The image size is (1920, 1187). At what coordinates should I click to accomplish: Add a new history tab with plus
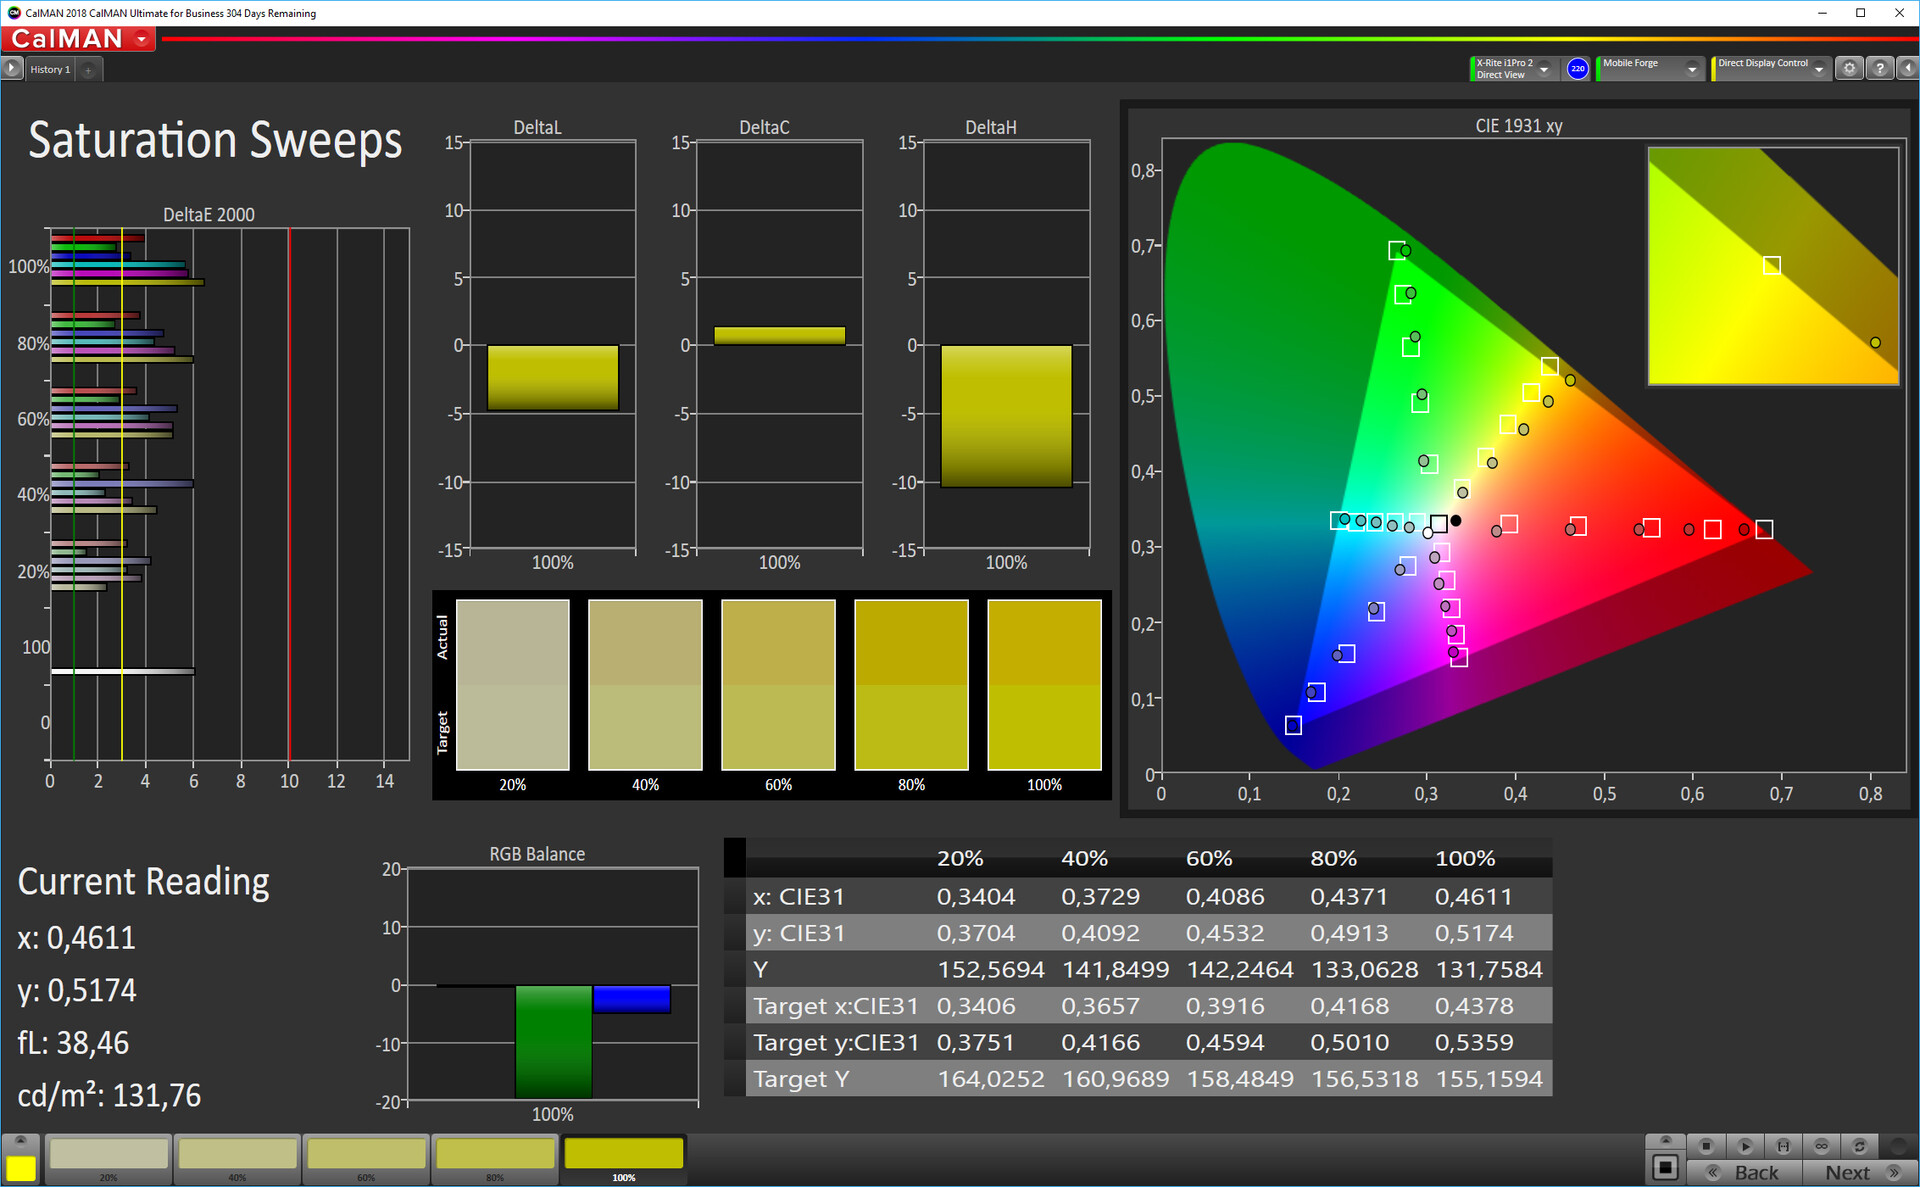[x=88, y=69]
